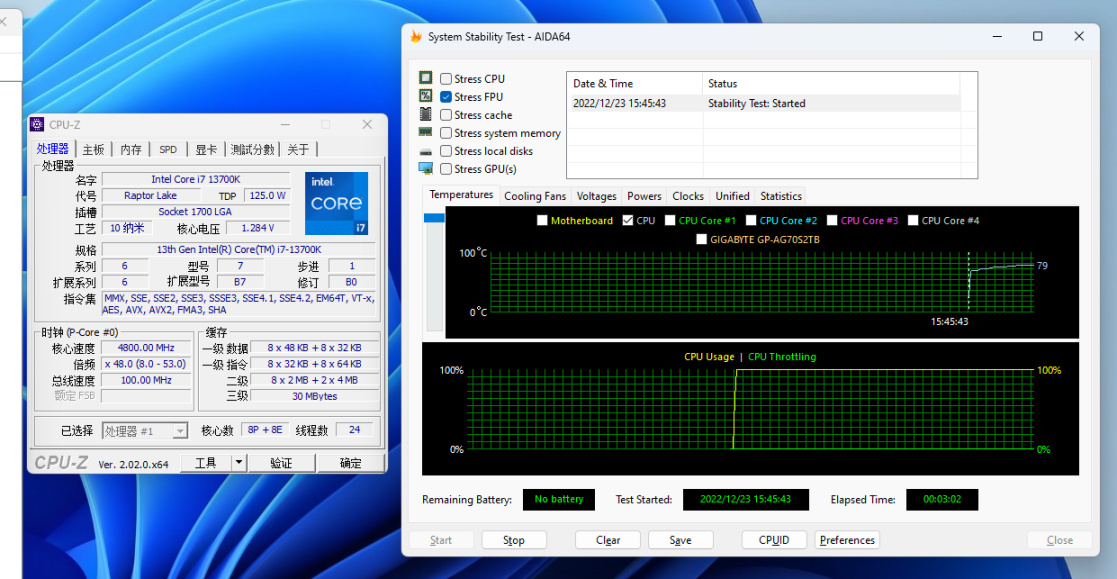Click the Stress CPU chip icon

[425, 78]
